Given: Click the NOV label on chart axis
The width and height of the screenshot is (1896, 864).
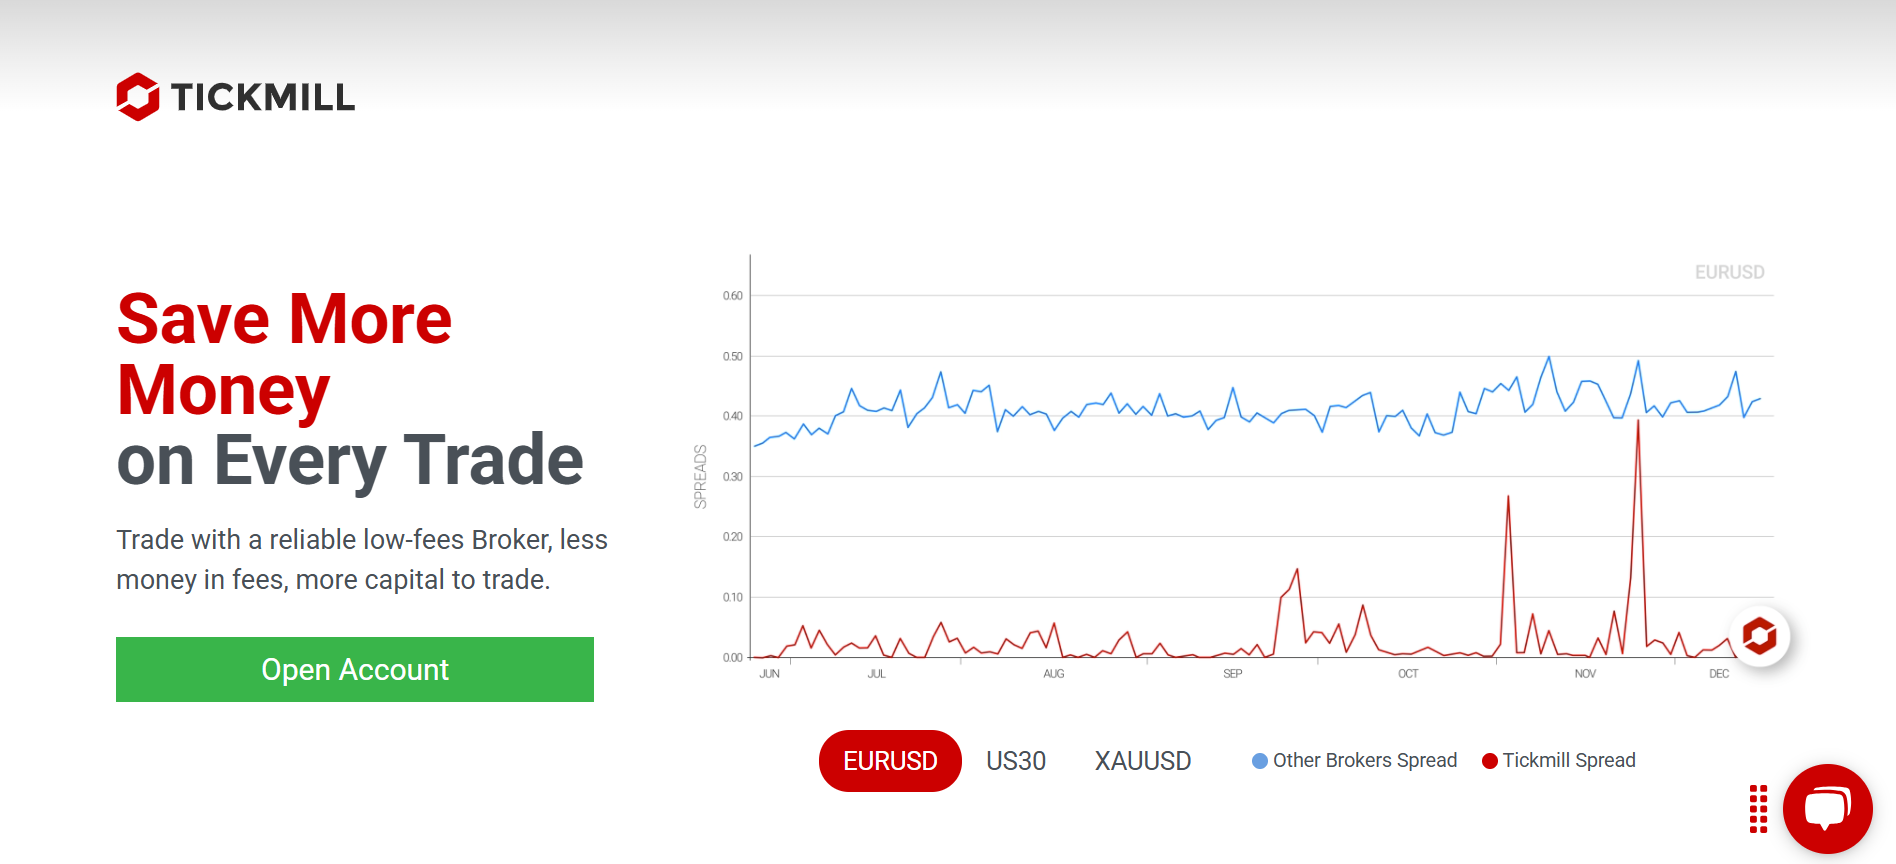Looking at the screenshot, I should click(1585, 674).
